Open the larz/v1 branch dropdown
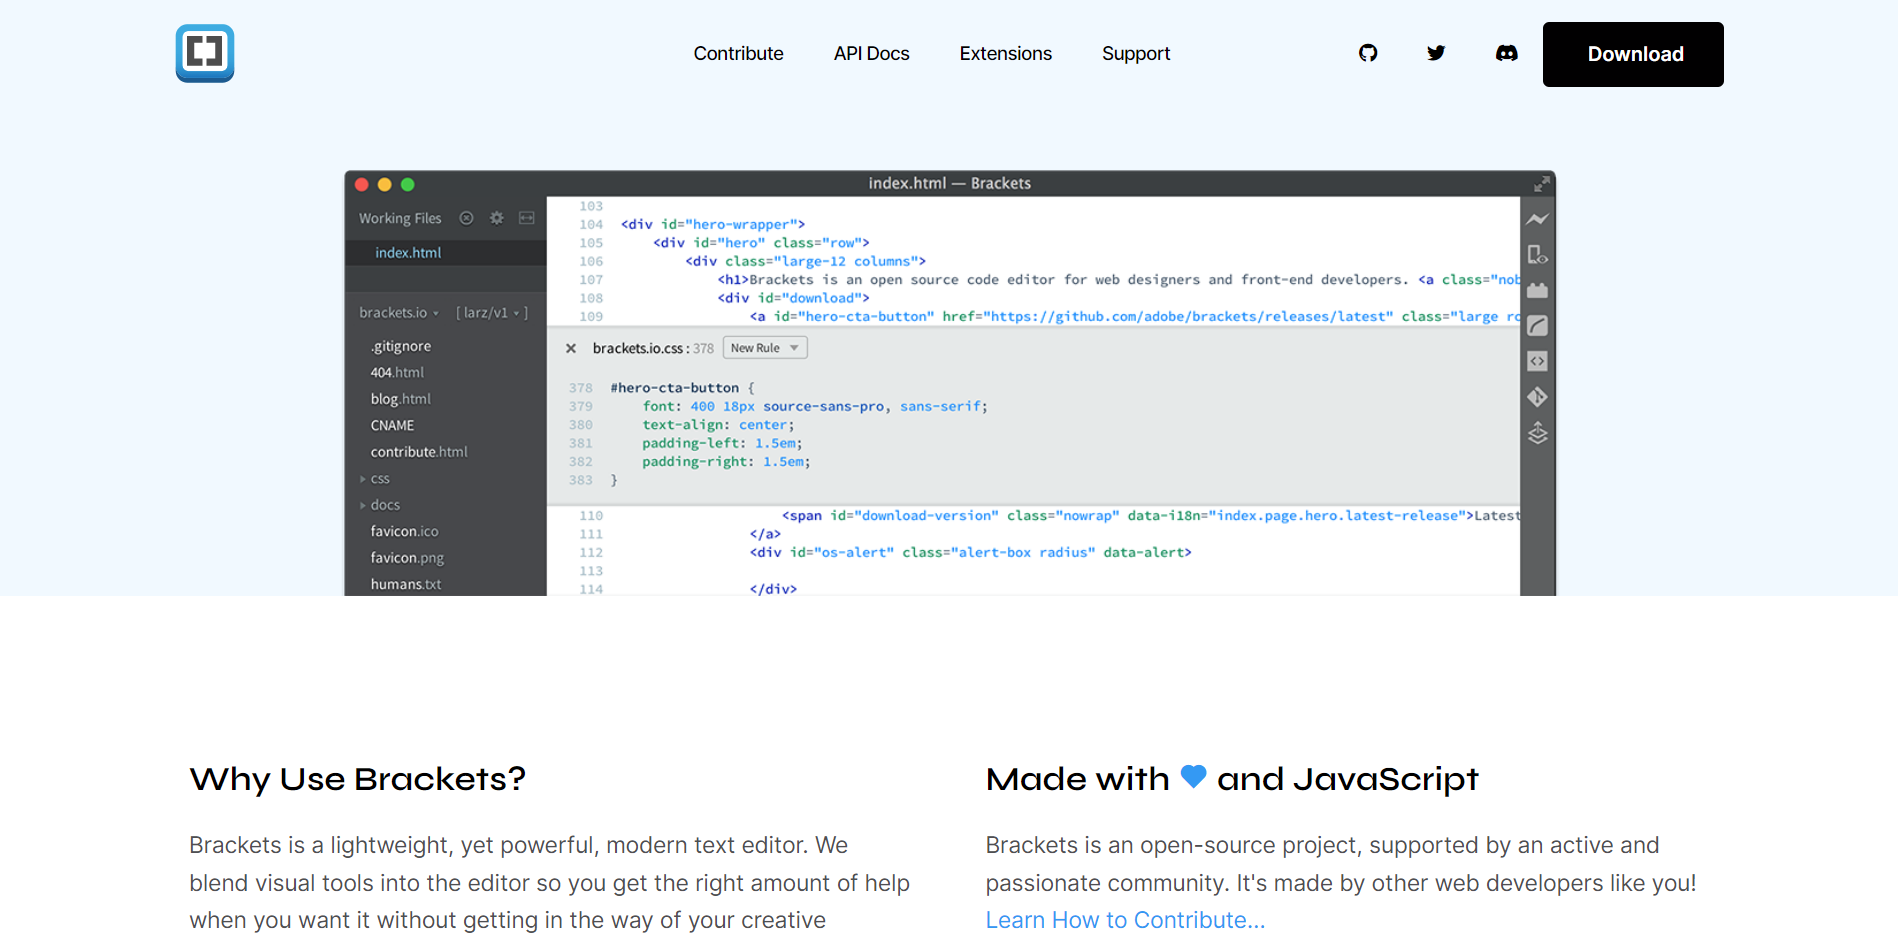 491,312
